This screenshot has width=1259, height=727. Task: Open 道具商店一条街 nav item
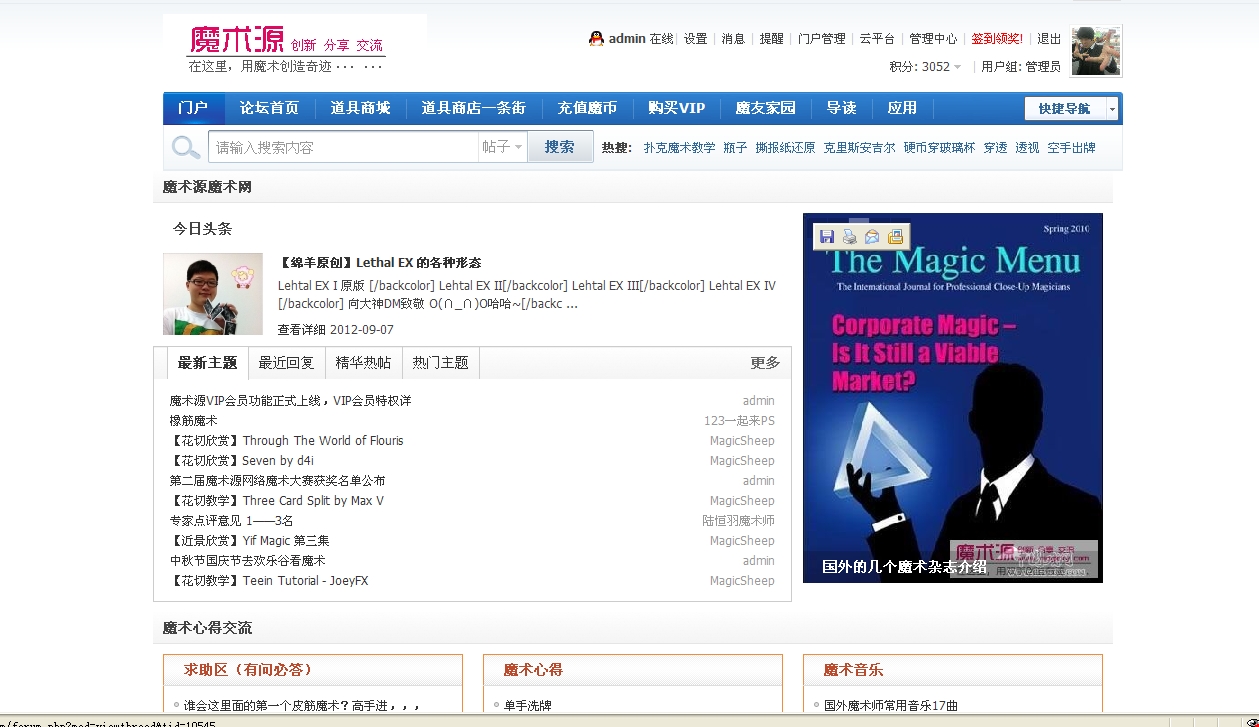tap(474, 108)
